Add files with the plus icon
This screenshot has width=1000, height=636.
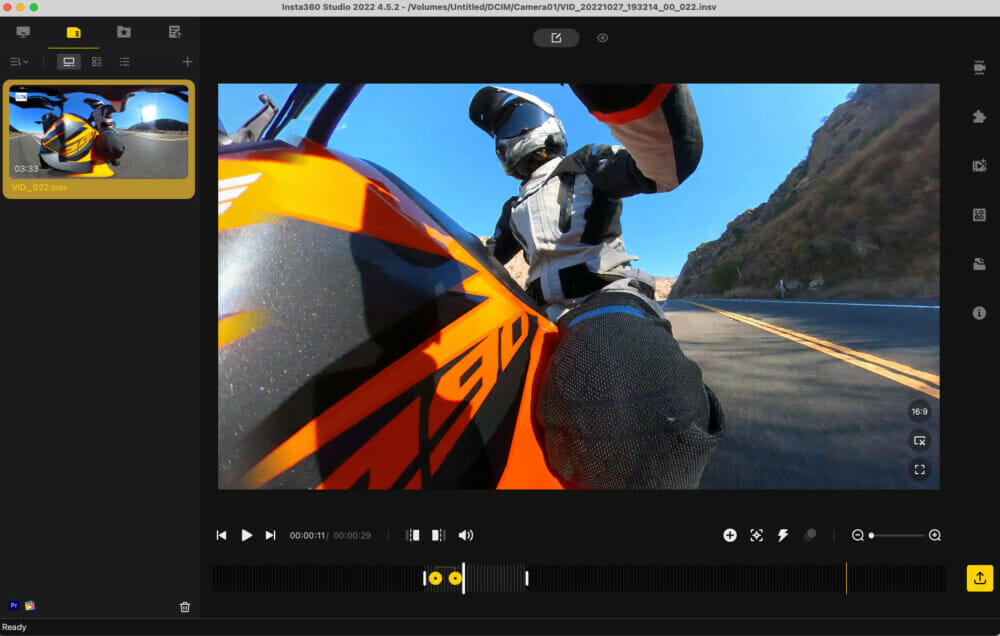[187, 62]
